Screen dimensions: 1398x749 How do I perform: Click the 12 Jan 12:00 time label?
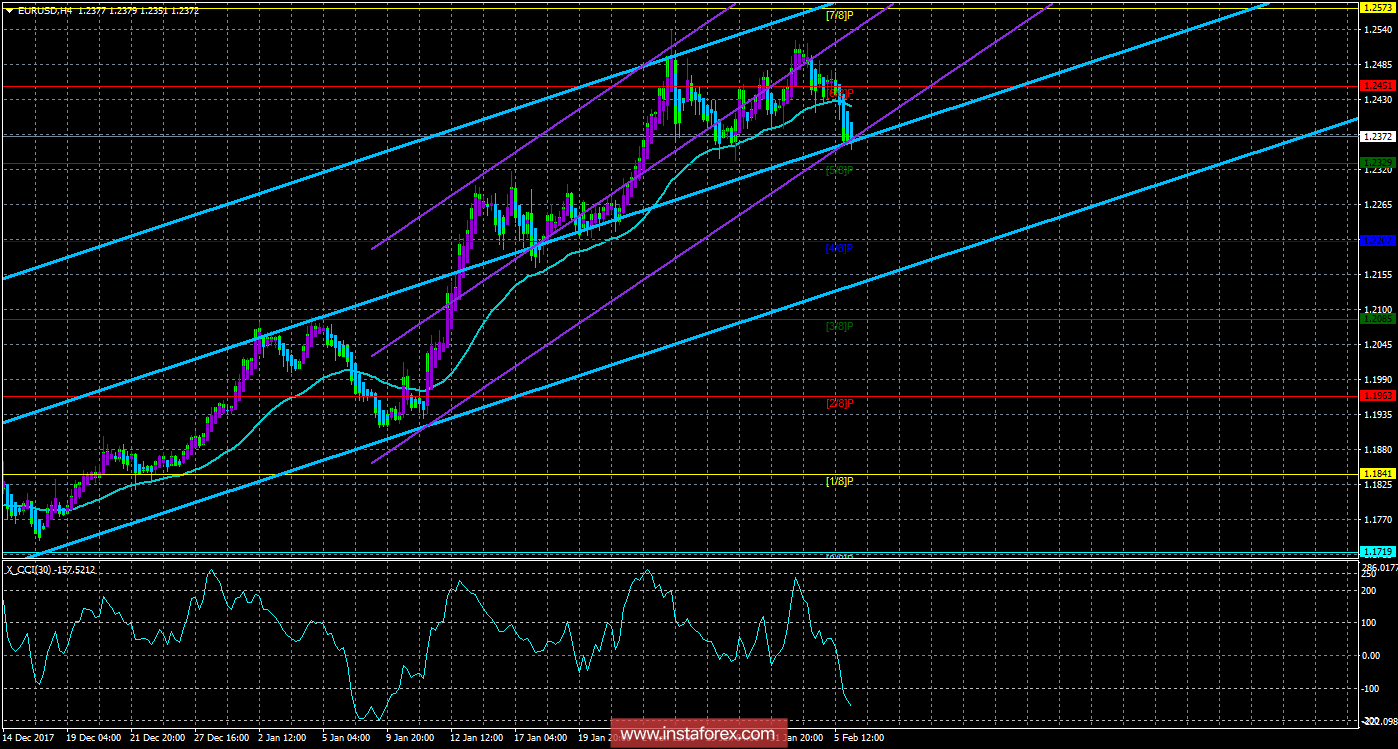[x=478, y=737]
